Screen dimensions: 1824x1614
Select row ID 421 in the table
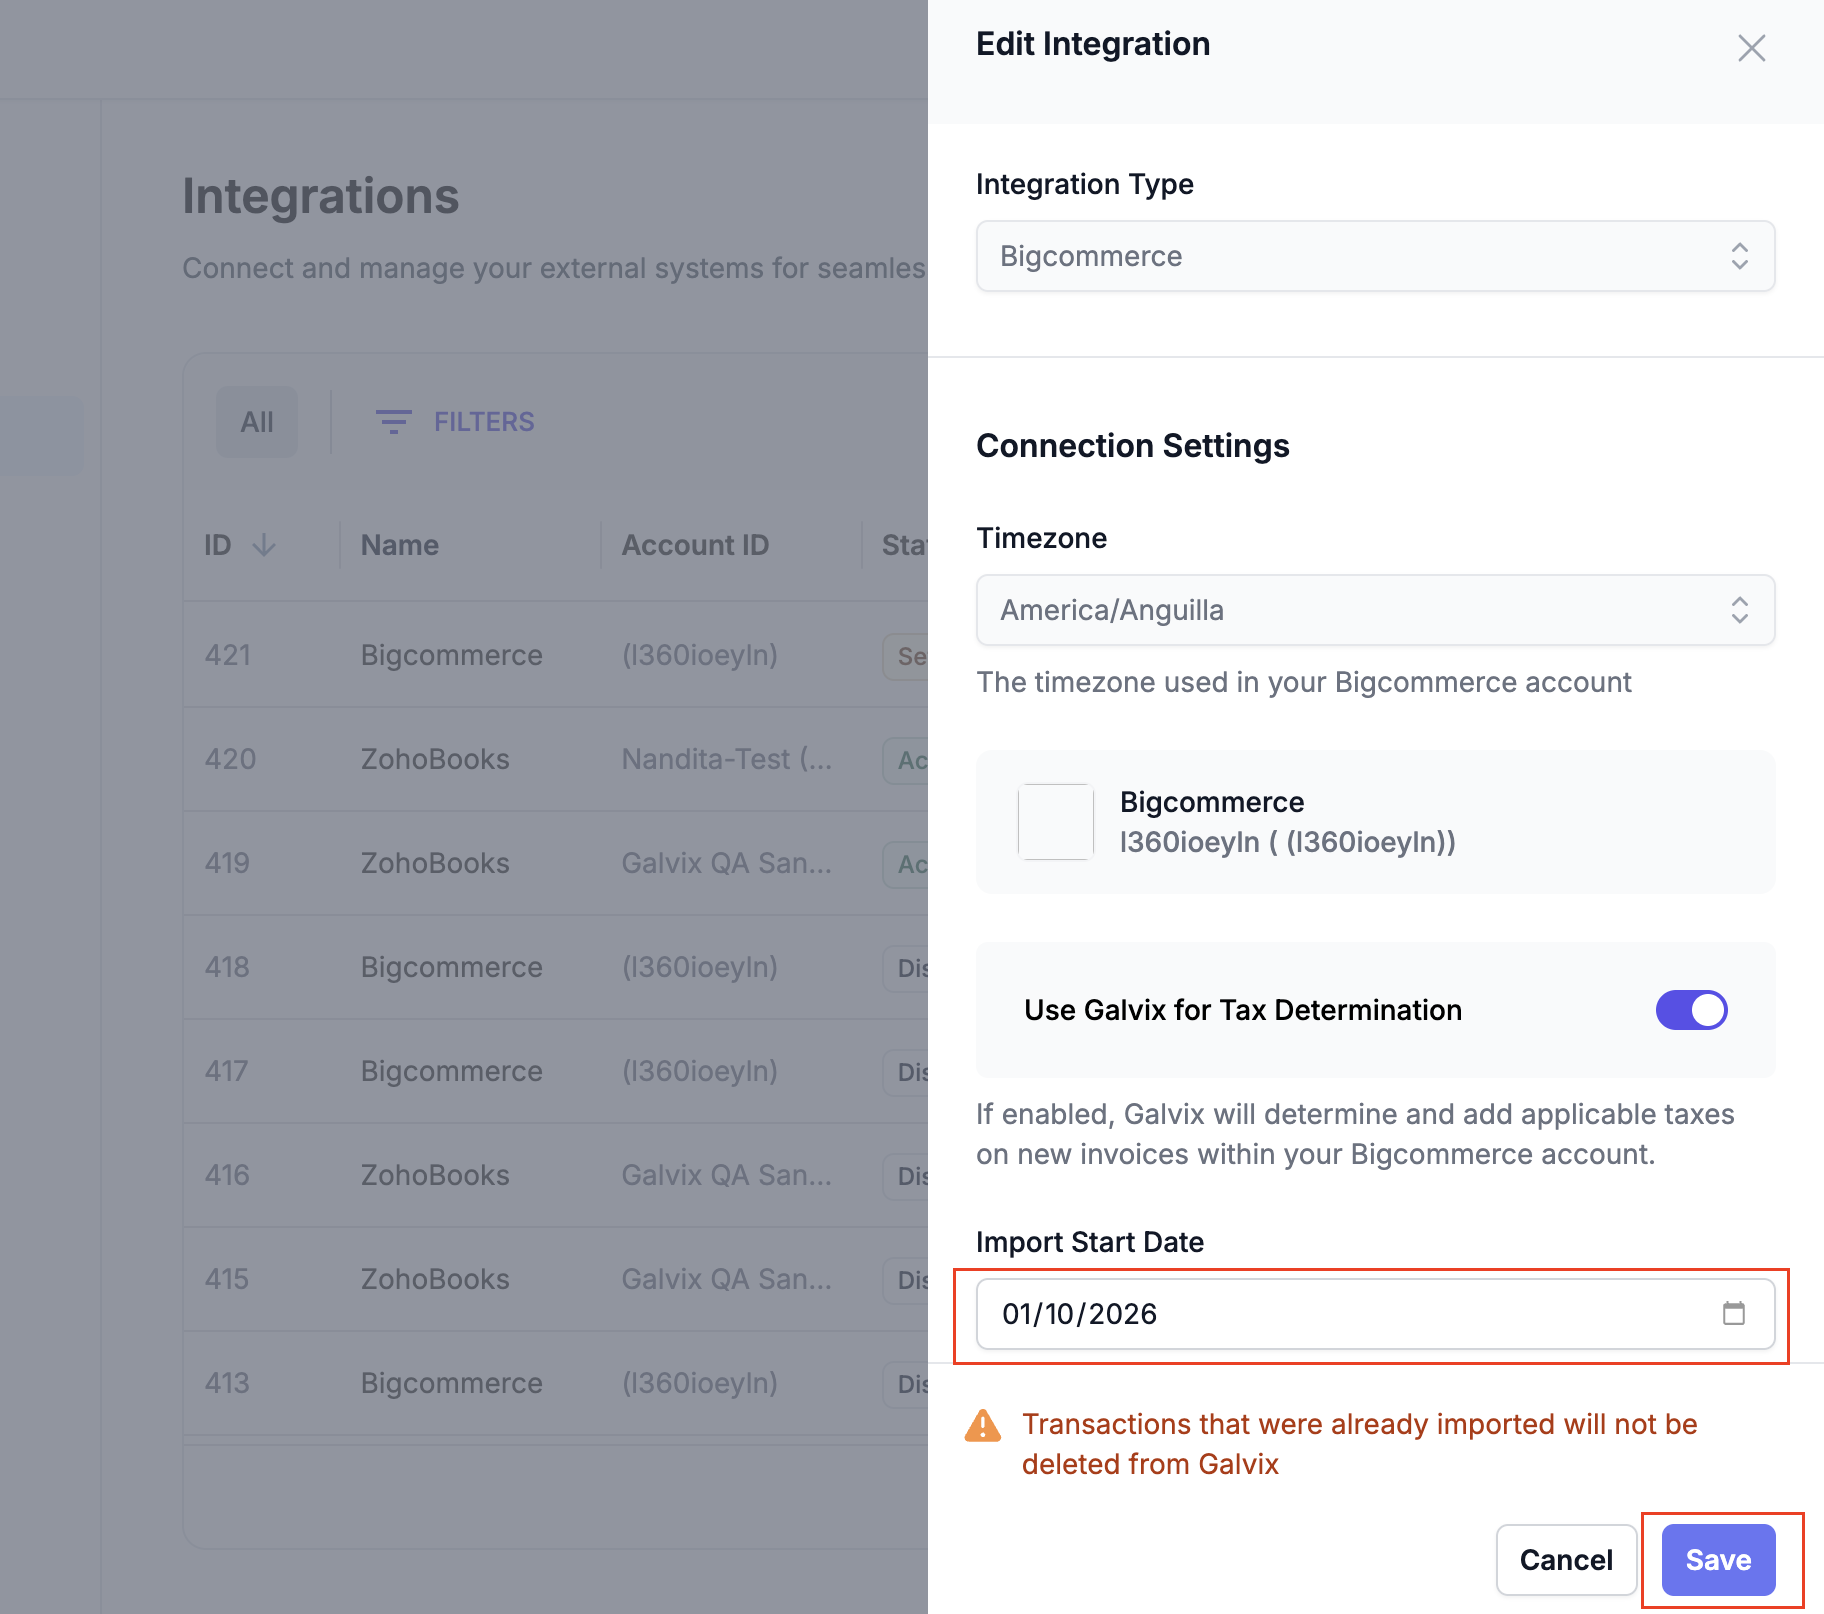(228, 655)
